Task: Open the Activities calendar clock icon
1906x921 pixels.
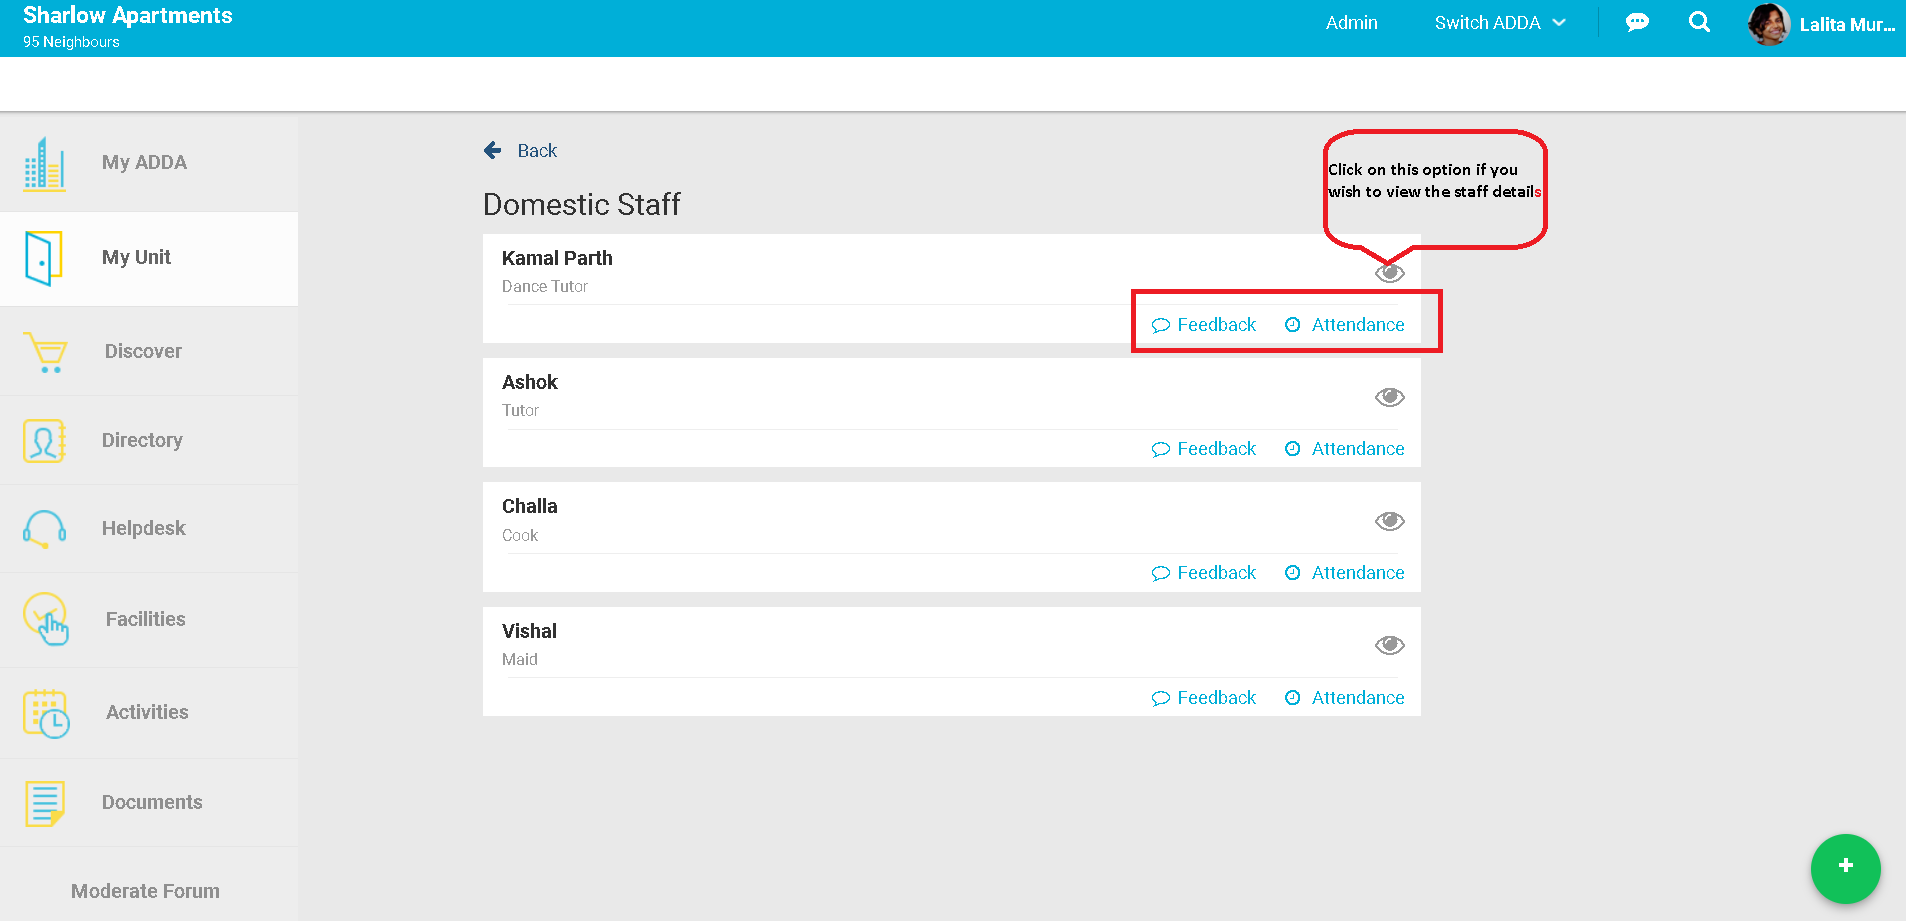Action: pyautogui.click(x=46, y=713)
